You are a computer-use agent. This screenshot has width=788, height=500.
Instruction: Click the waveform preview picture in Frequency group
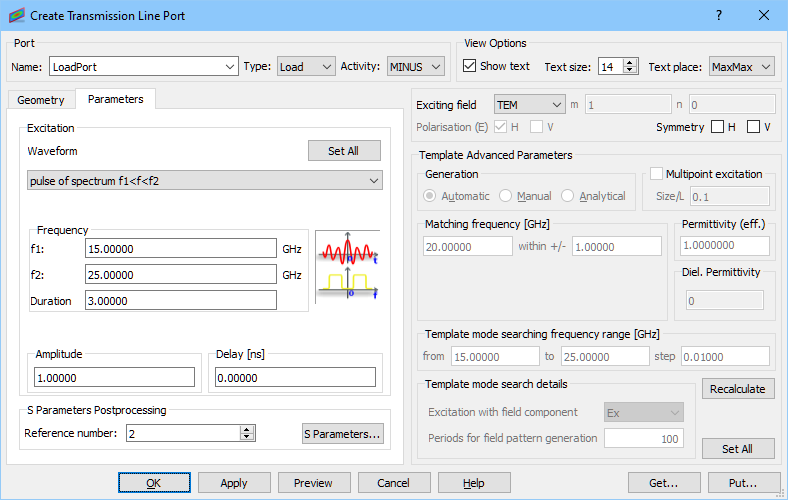(347, 266)
